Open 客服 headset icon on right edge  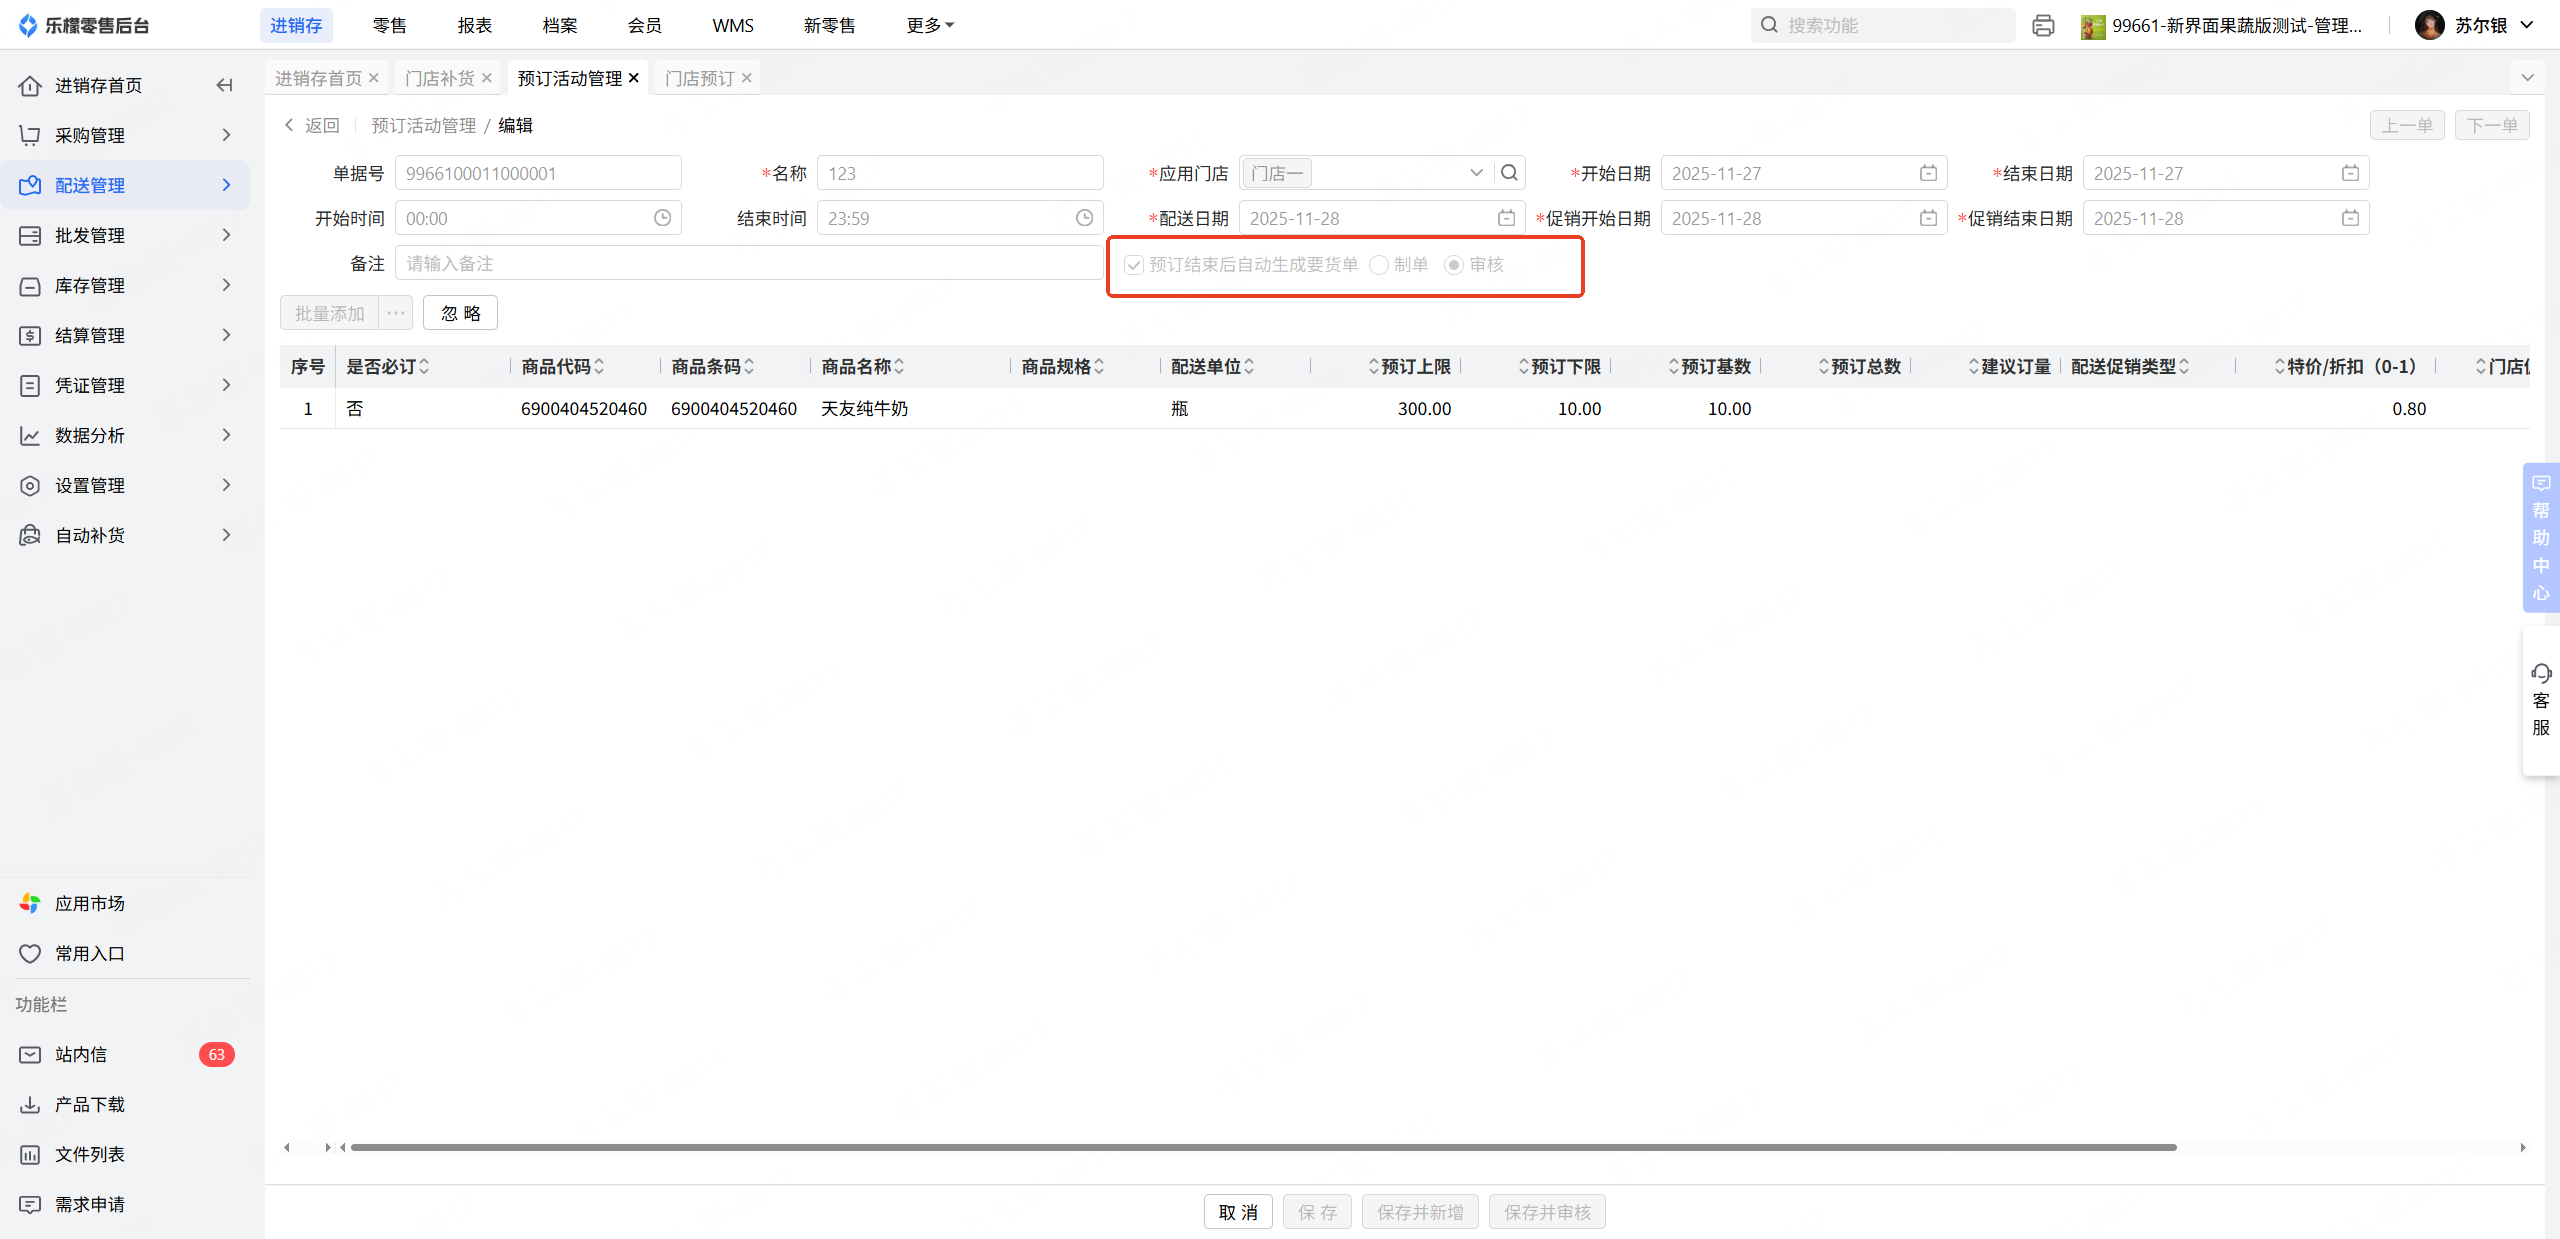point(2540,674)
